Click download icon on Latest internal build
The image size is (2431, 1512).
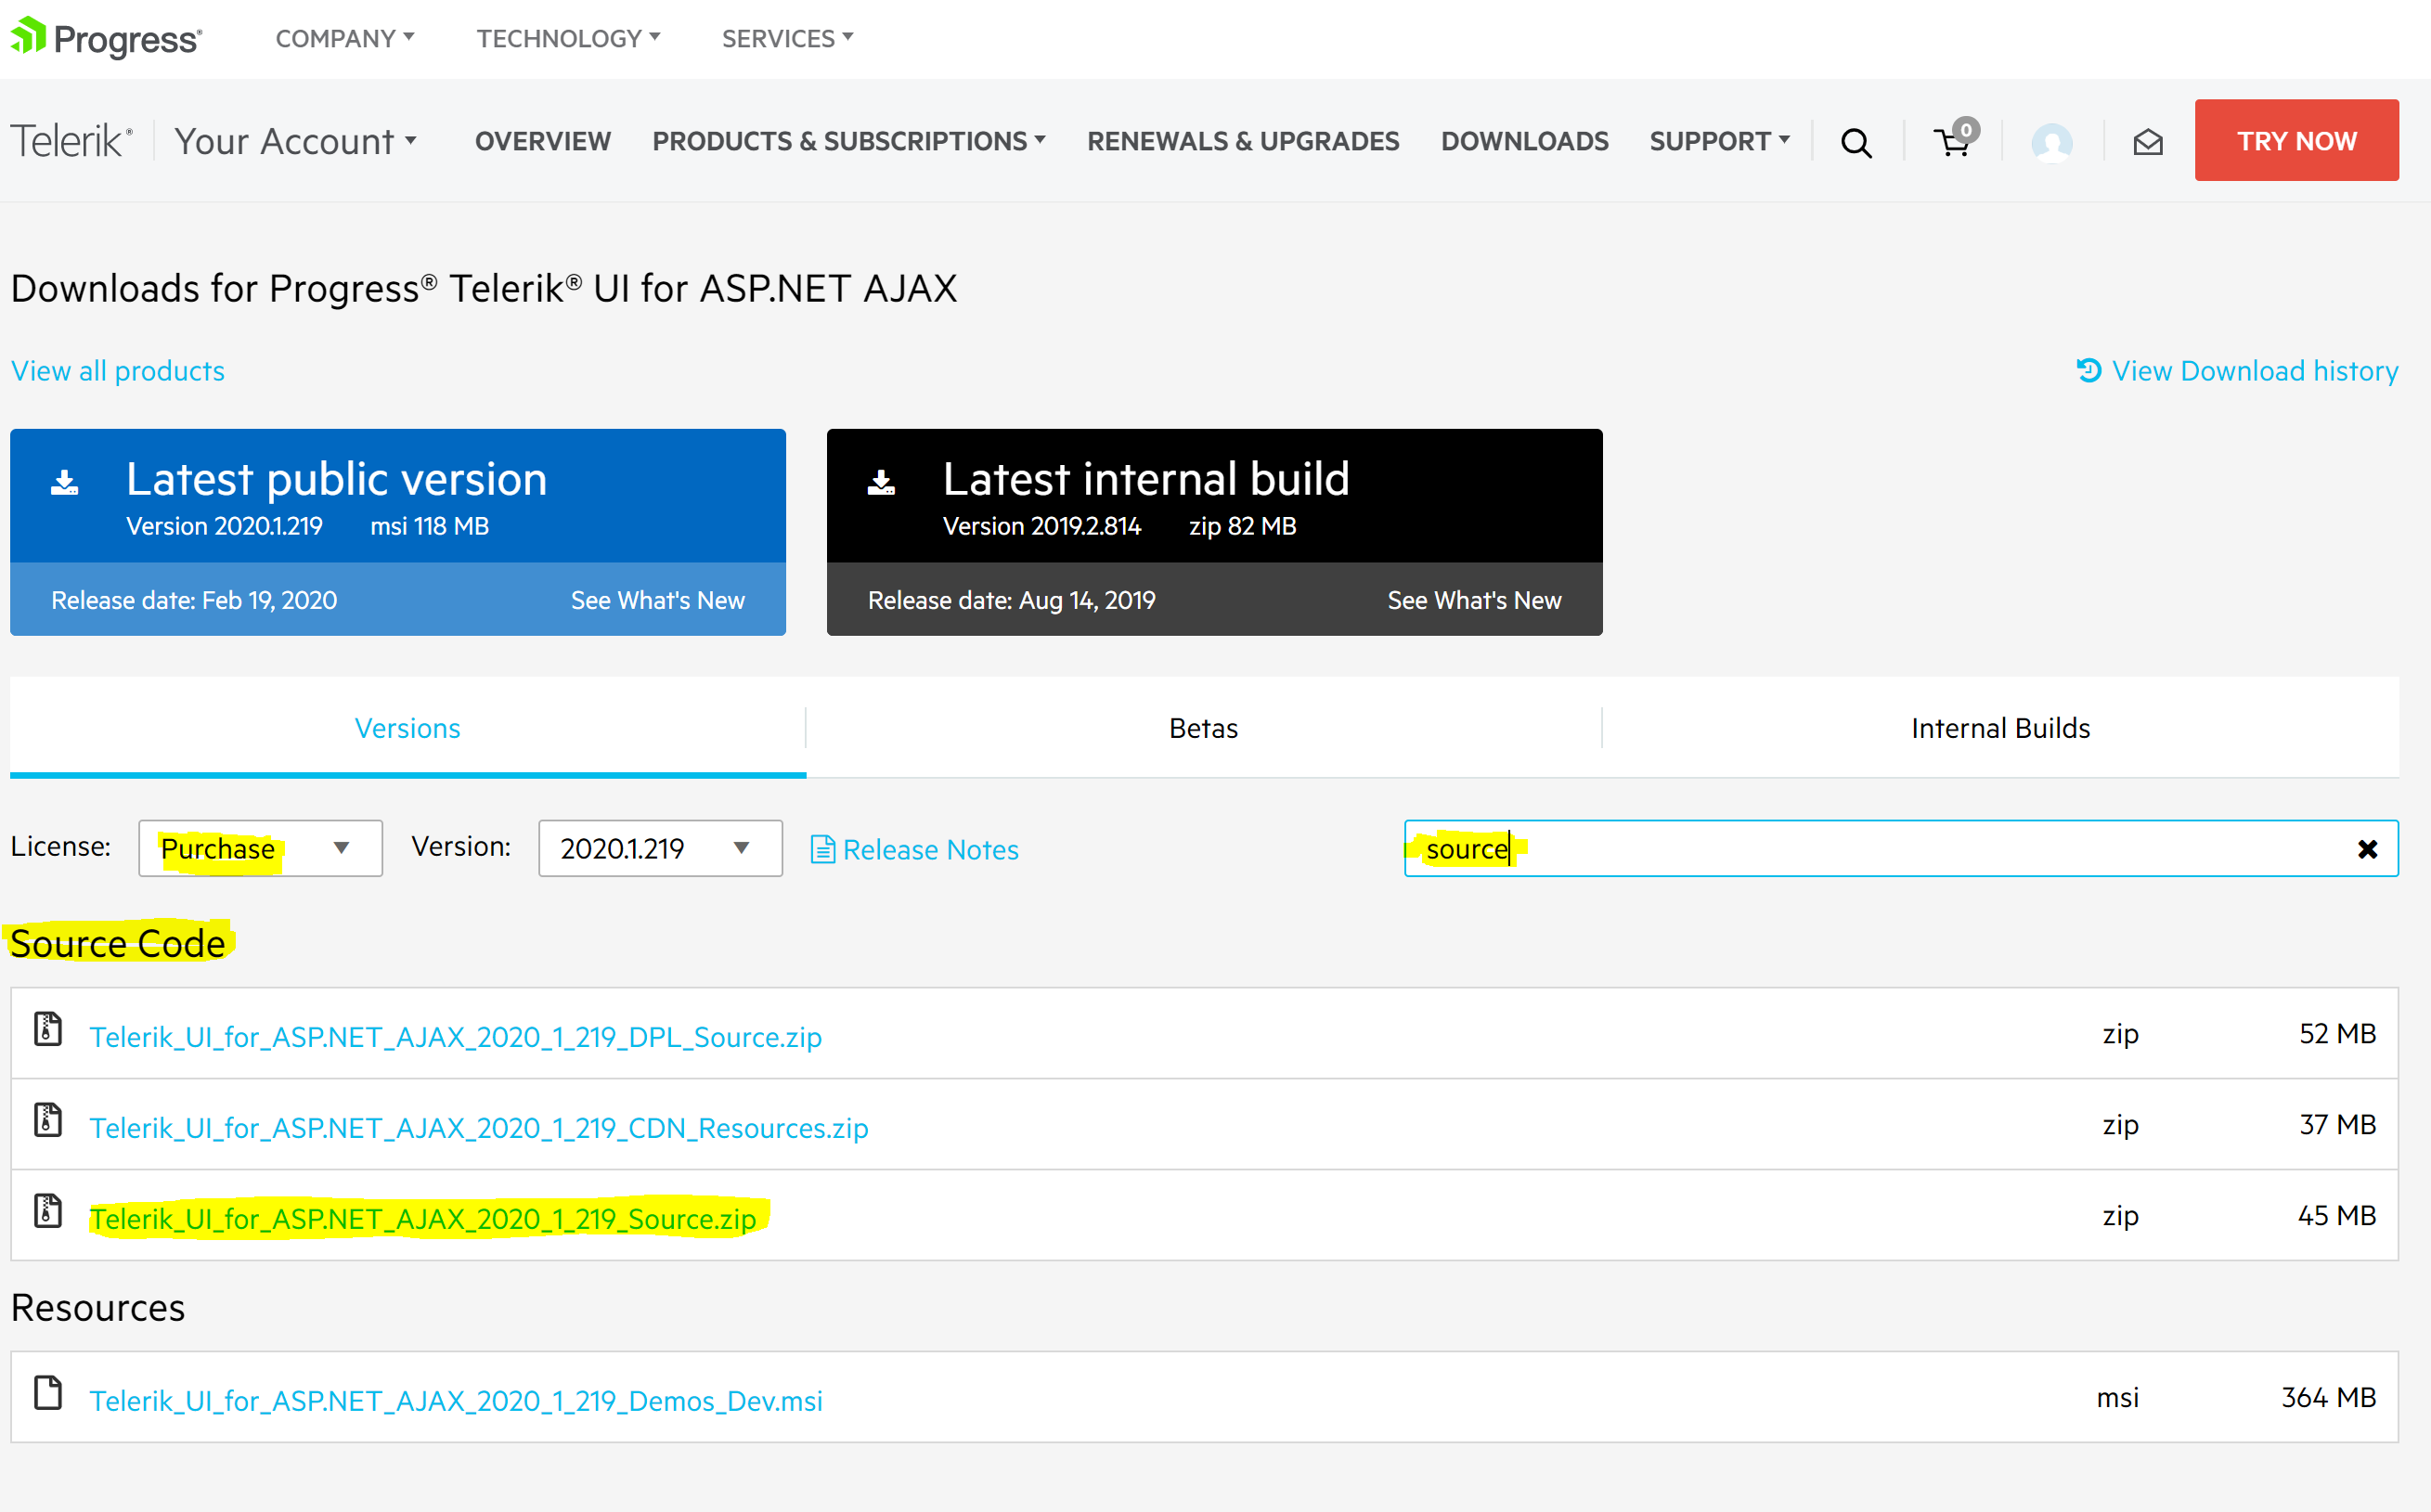(881, 483)
